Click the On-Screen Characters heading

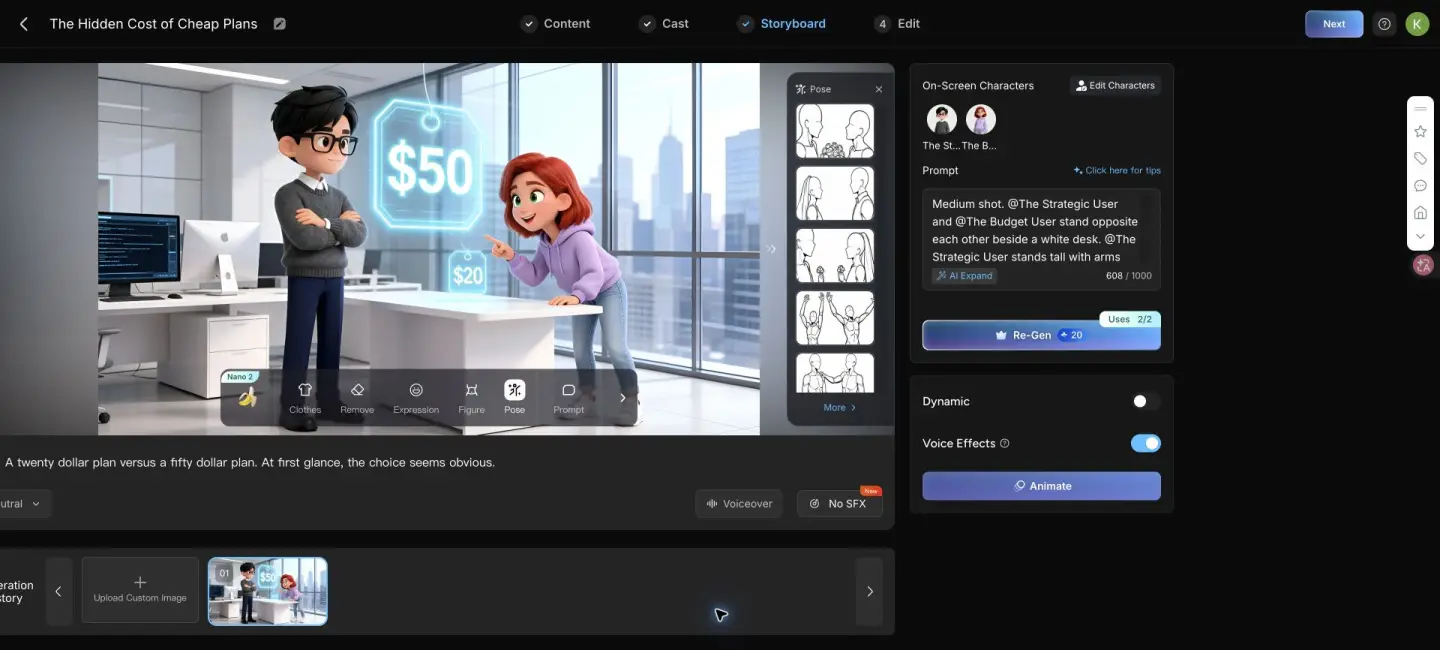pyautogui.click(x=978, y=86)
